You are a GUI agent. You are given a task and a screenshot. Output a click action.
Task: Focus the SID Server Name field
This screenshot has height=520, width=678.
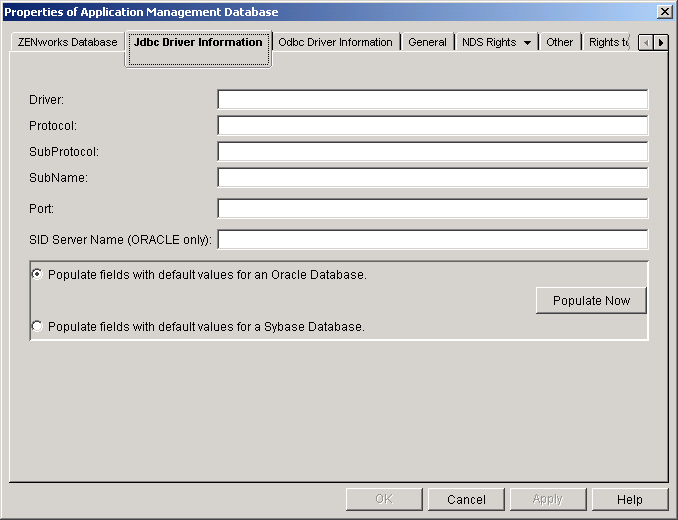click(432, 239)
